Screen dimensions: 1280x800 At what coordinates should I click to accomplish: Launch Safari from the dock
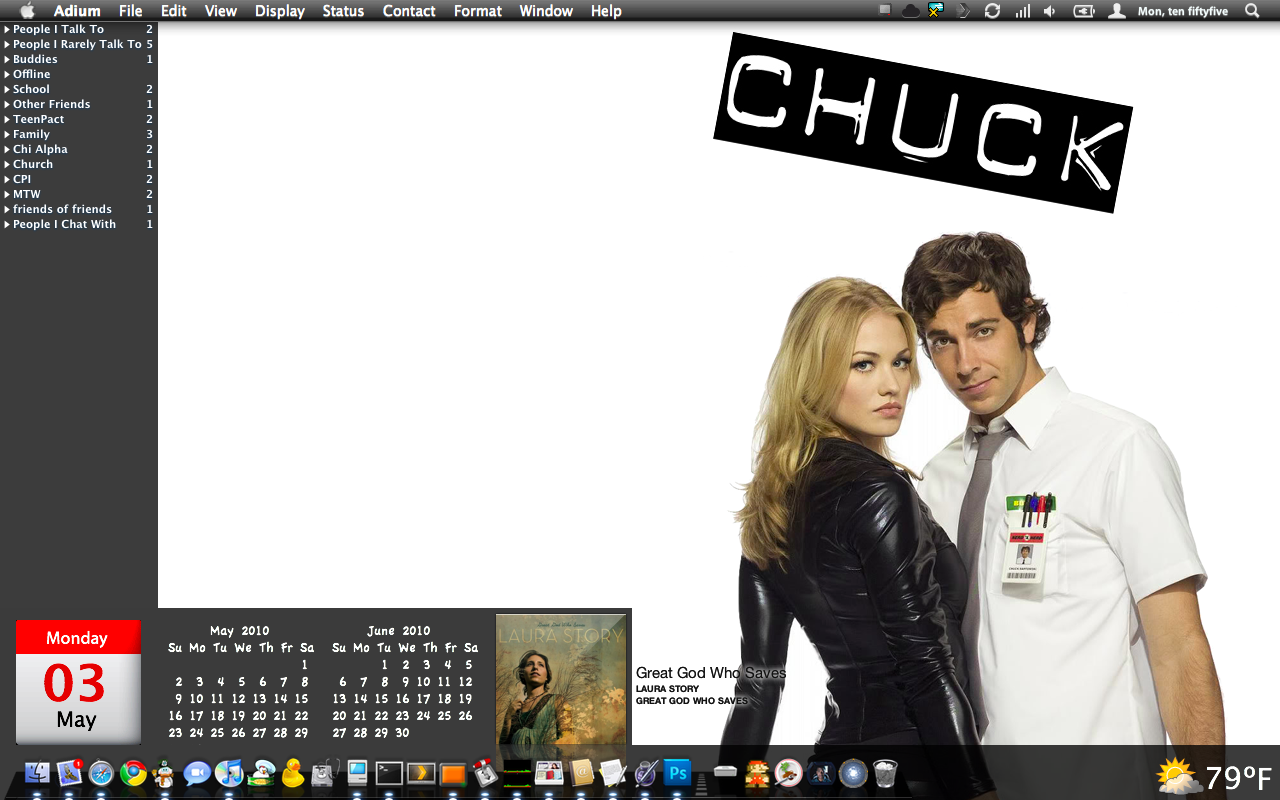pyautogui.click(x=101, y=773)
